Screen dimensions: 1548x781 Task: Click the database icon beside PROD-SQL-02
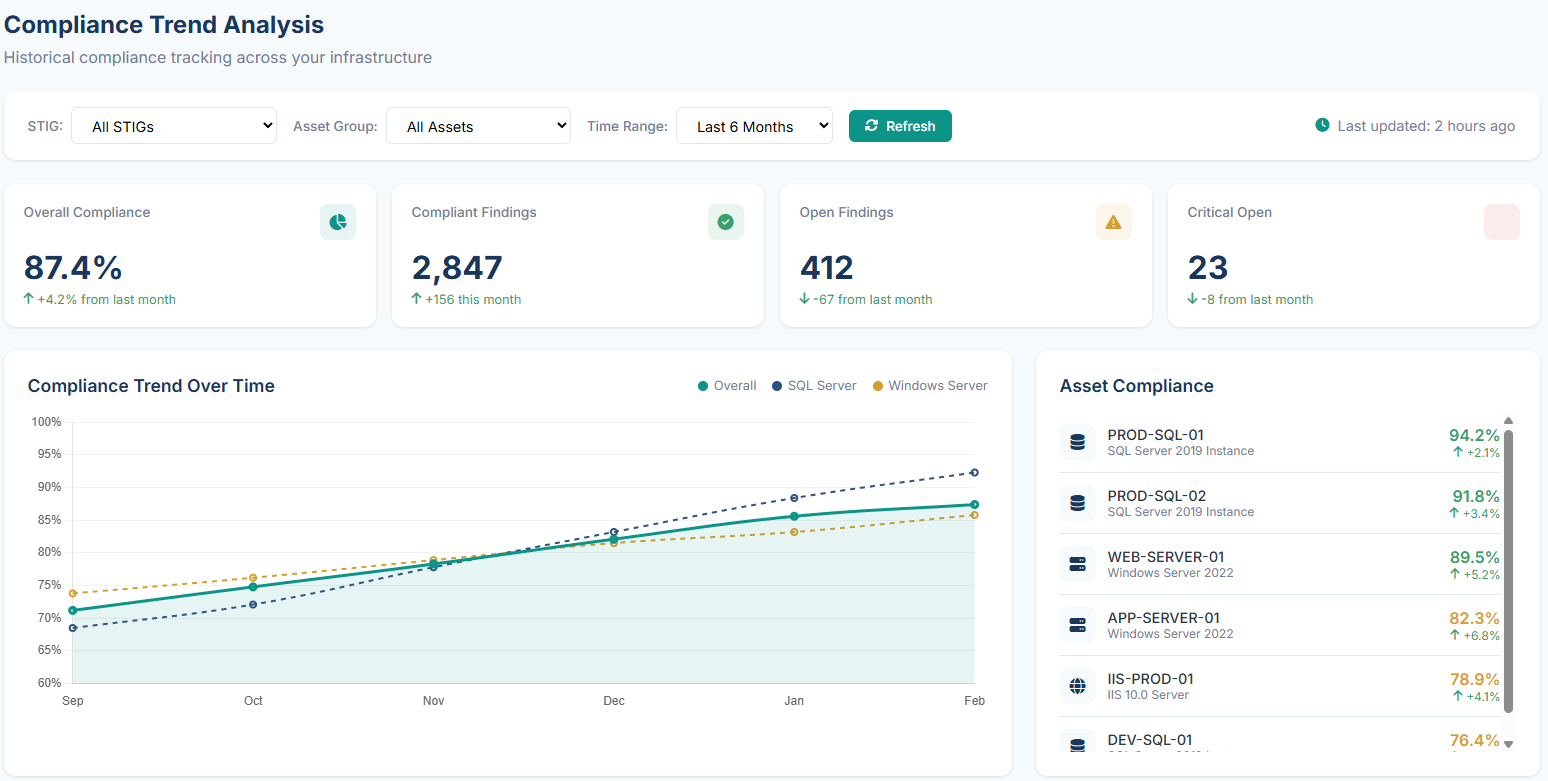click(1077, 503)
